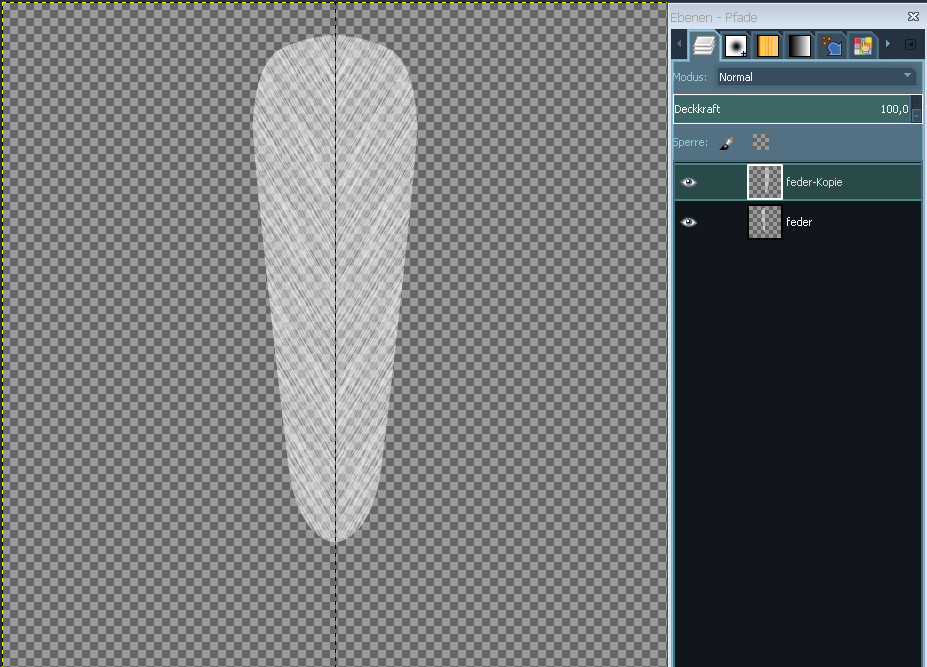Click the Deckkraft opacity slider
This screenshot has height=667, width=927.
pos(790,109)
